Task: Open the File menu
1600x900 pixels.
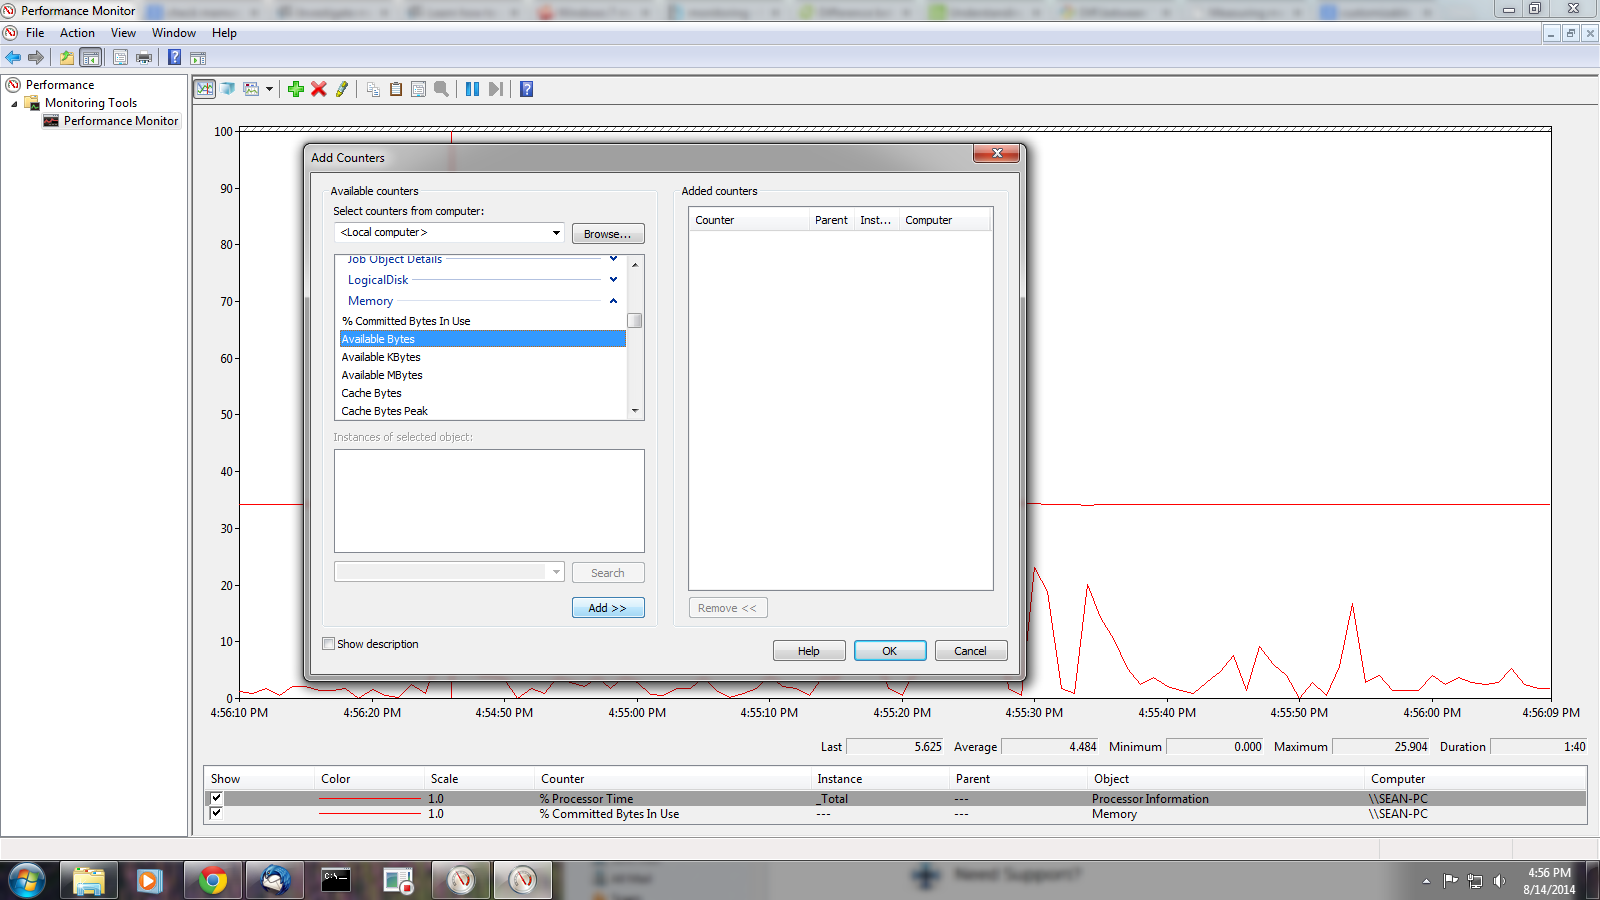Action: click(x=35, y=33)
